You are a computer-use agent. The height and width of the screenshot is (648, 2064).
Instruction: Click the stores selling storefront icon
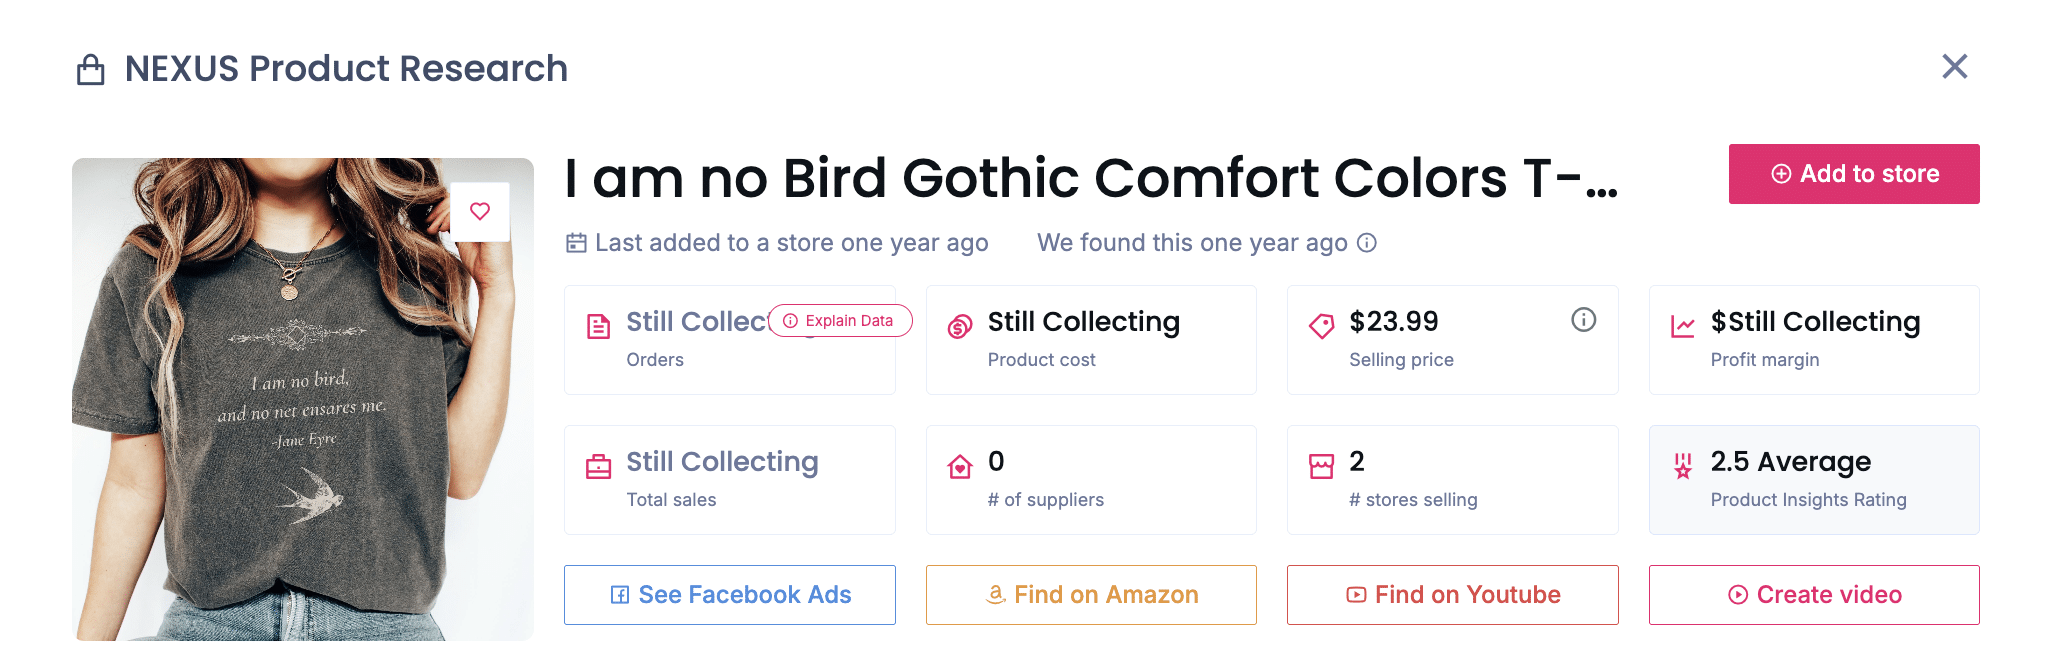(1321, 467)
